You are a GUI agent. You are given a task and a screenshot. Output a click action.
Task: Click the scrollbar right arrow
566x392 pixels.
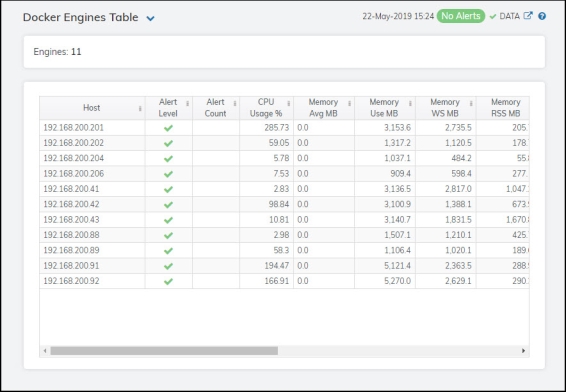[523, 351]
